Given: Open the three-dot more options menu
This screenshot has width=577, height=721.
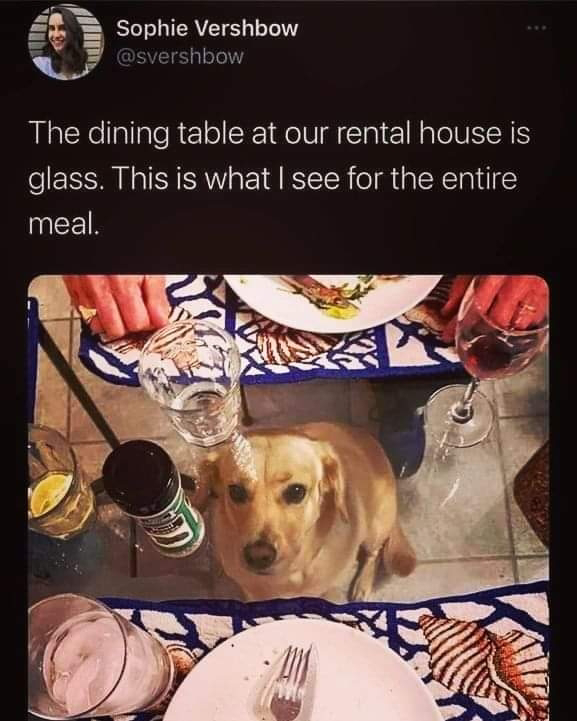Looking at the screenshot, I should tap(537, 29).
